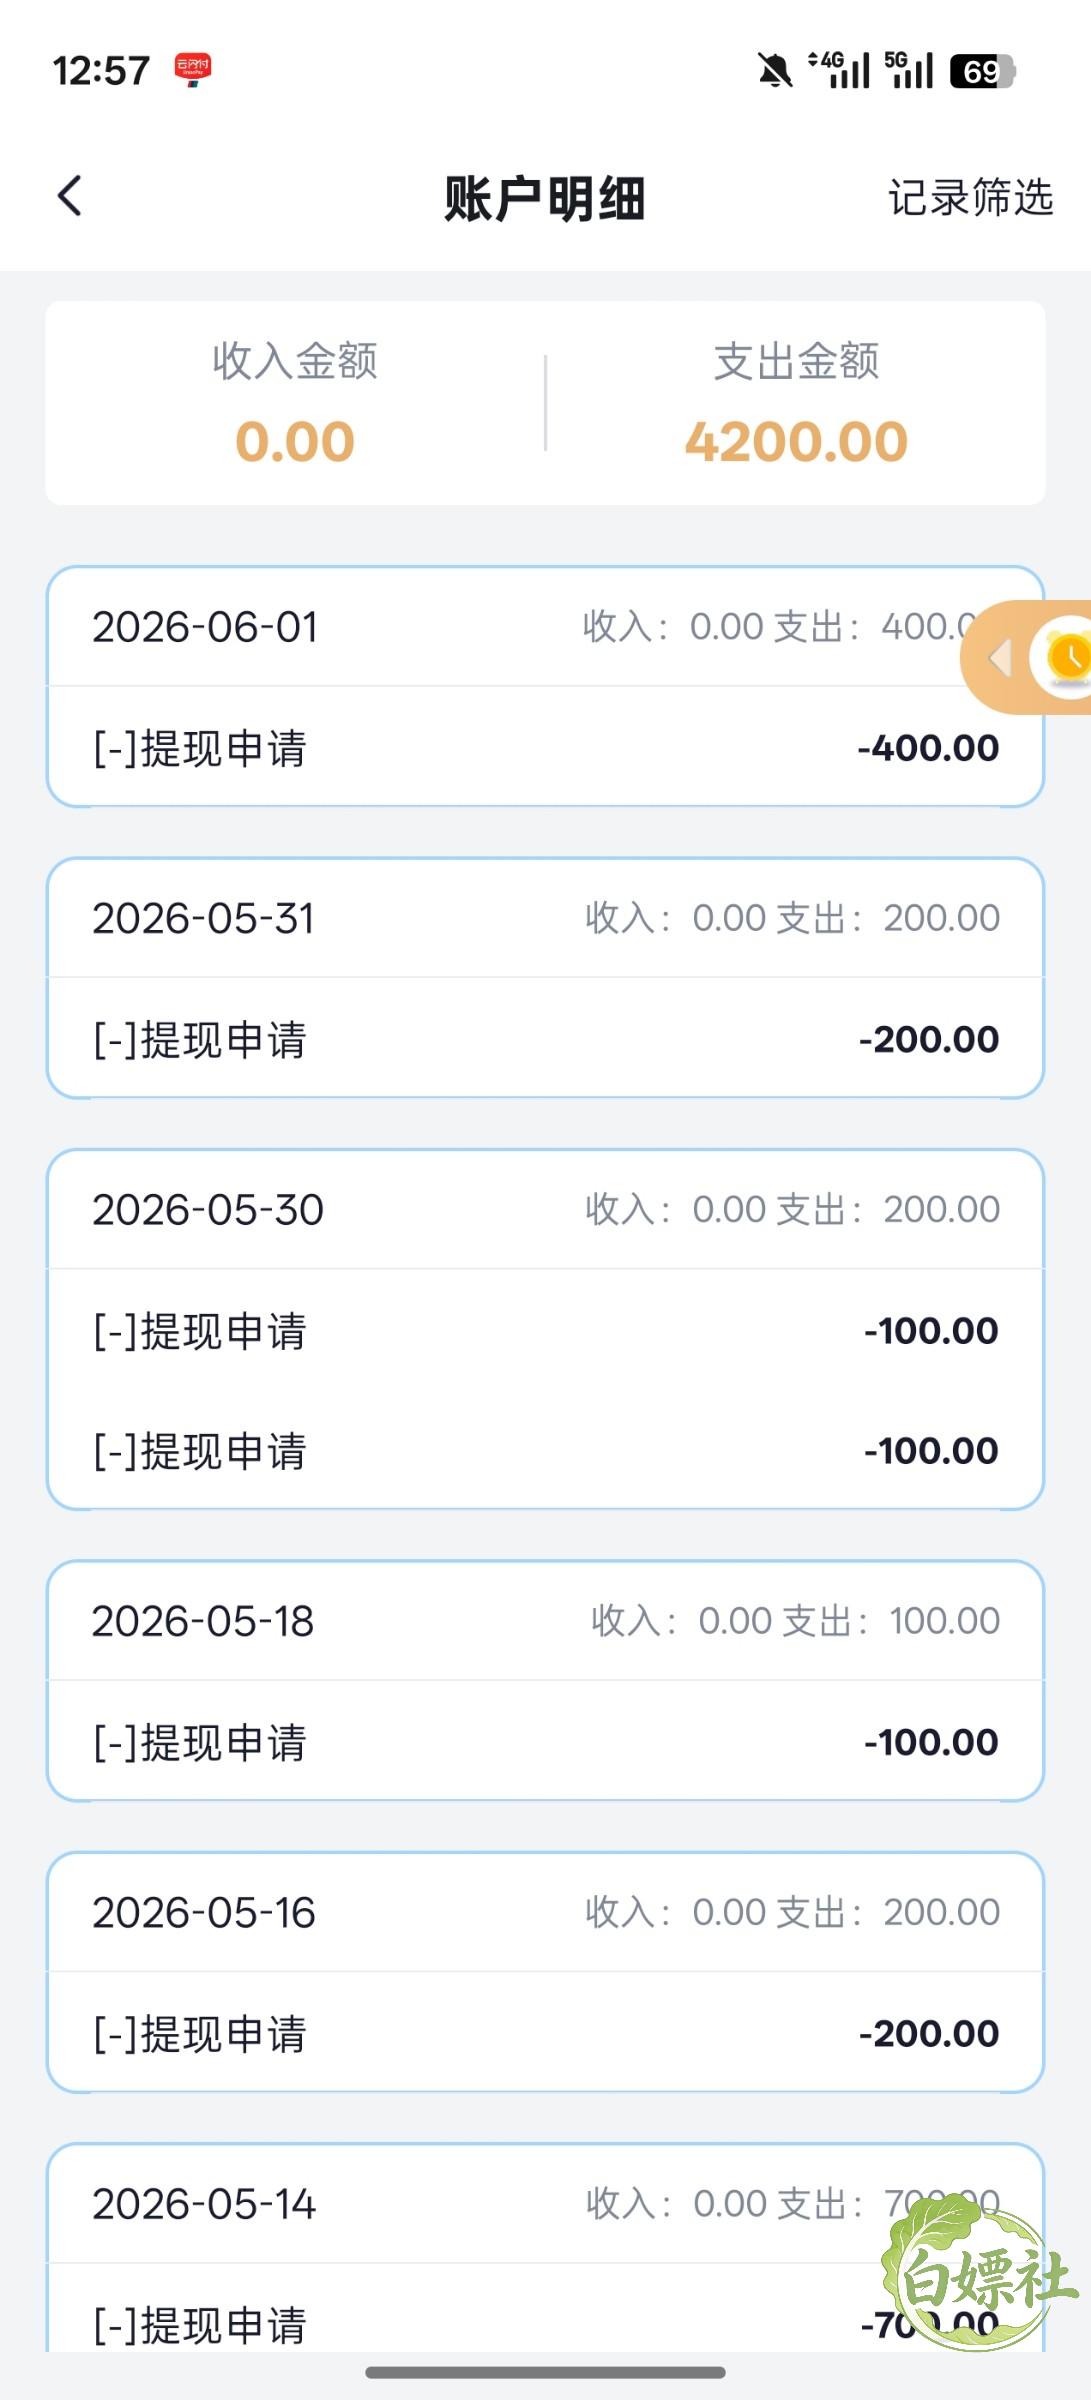Image resolution: width=1091 pixels, height=2400 pixels.
Task: Select the 支出金额 4200.00 summary
Action: coord(796,403)
